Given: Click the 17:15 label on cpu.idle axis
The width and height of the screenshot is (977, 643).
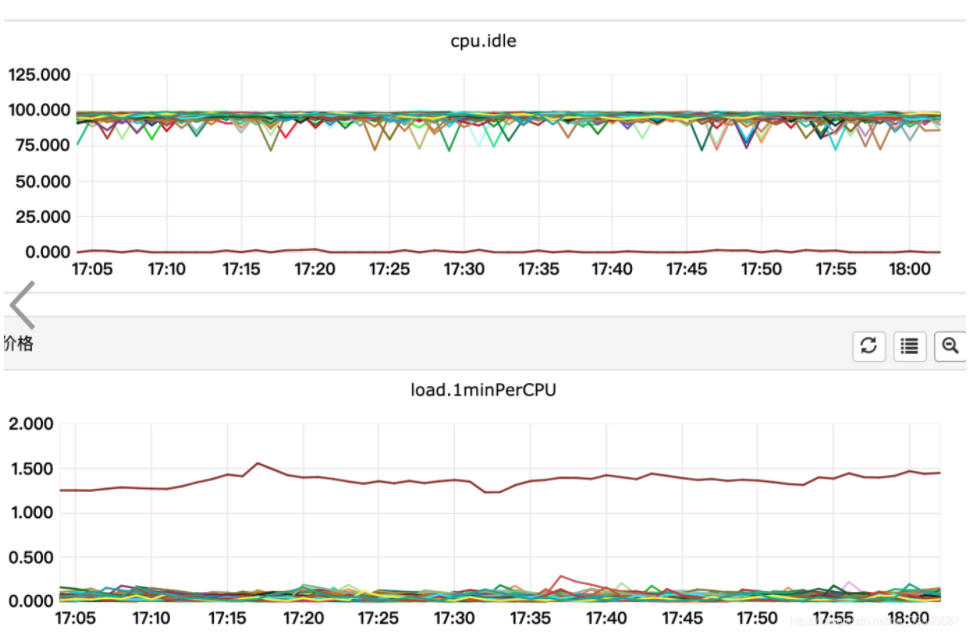Looking at the screenshot, I should tap(241, 269).
